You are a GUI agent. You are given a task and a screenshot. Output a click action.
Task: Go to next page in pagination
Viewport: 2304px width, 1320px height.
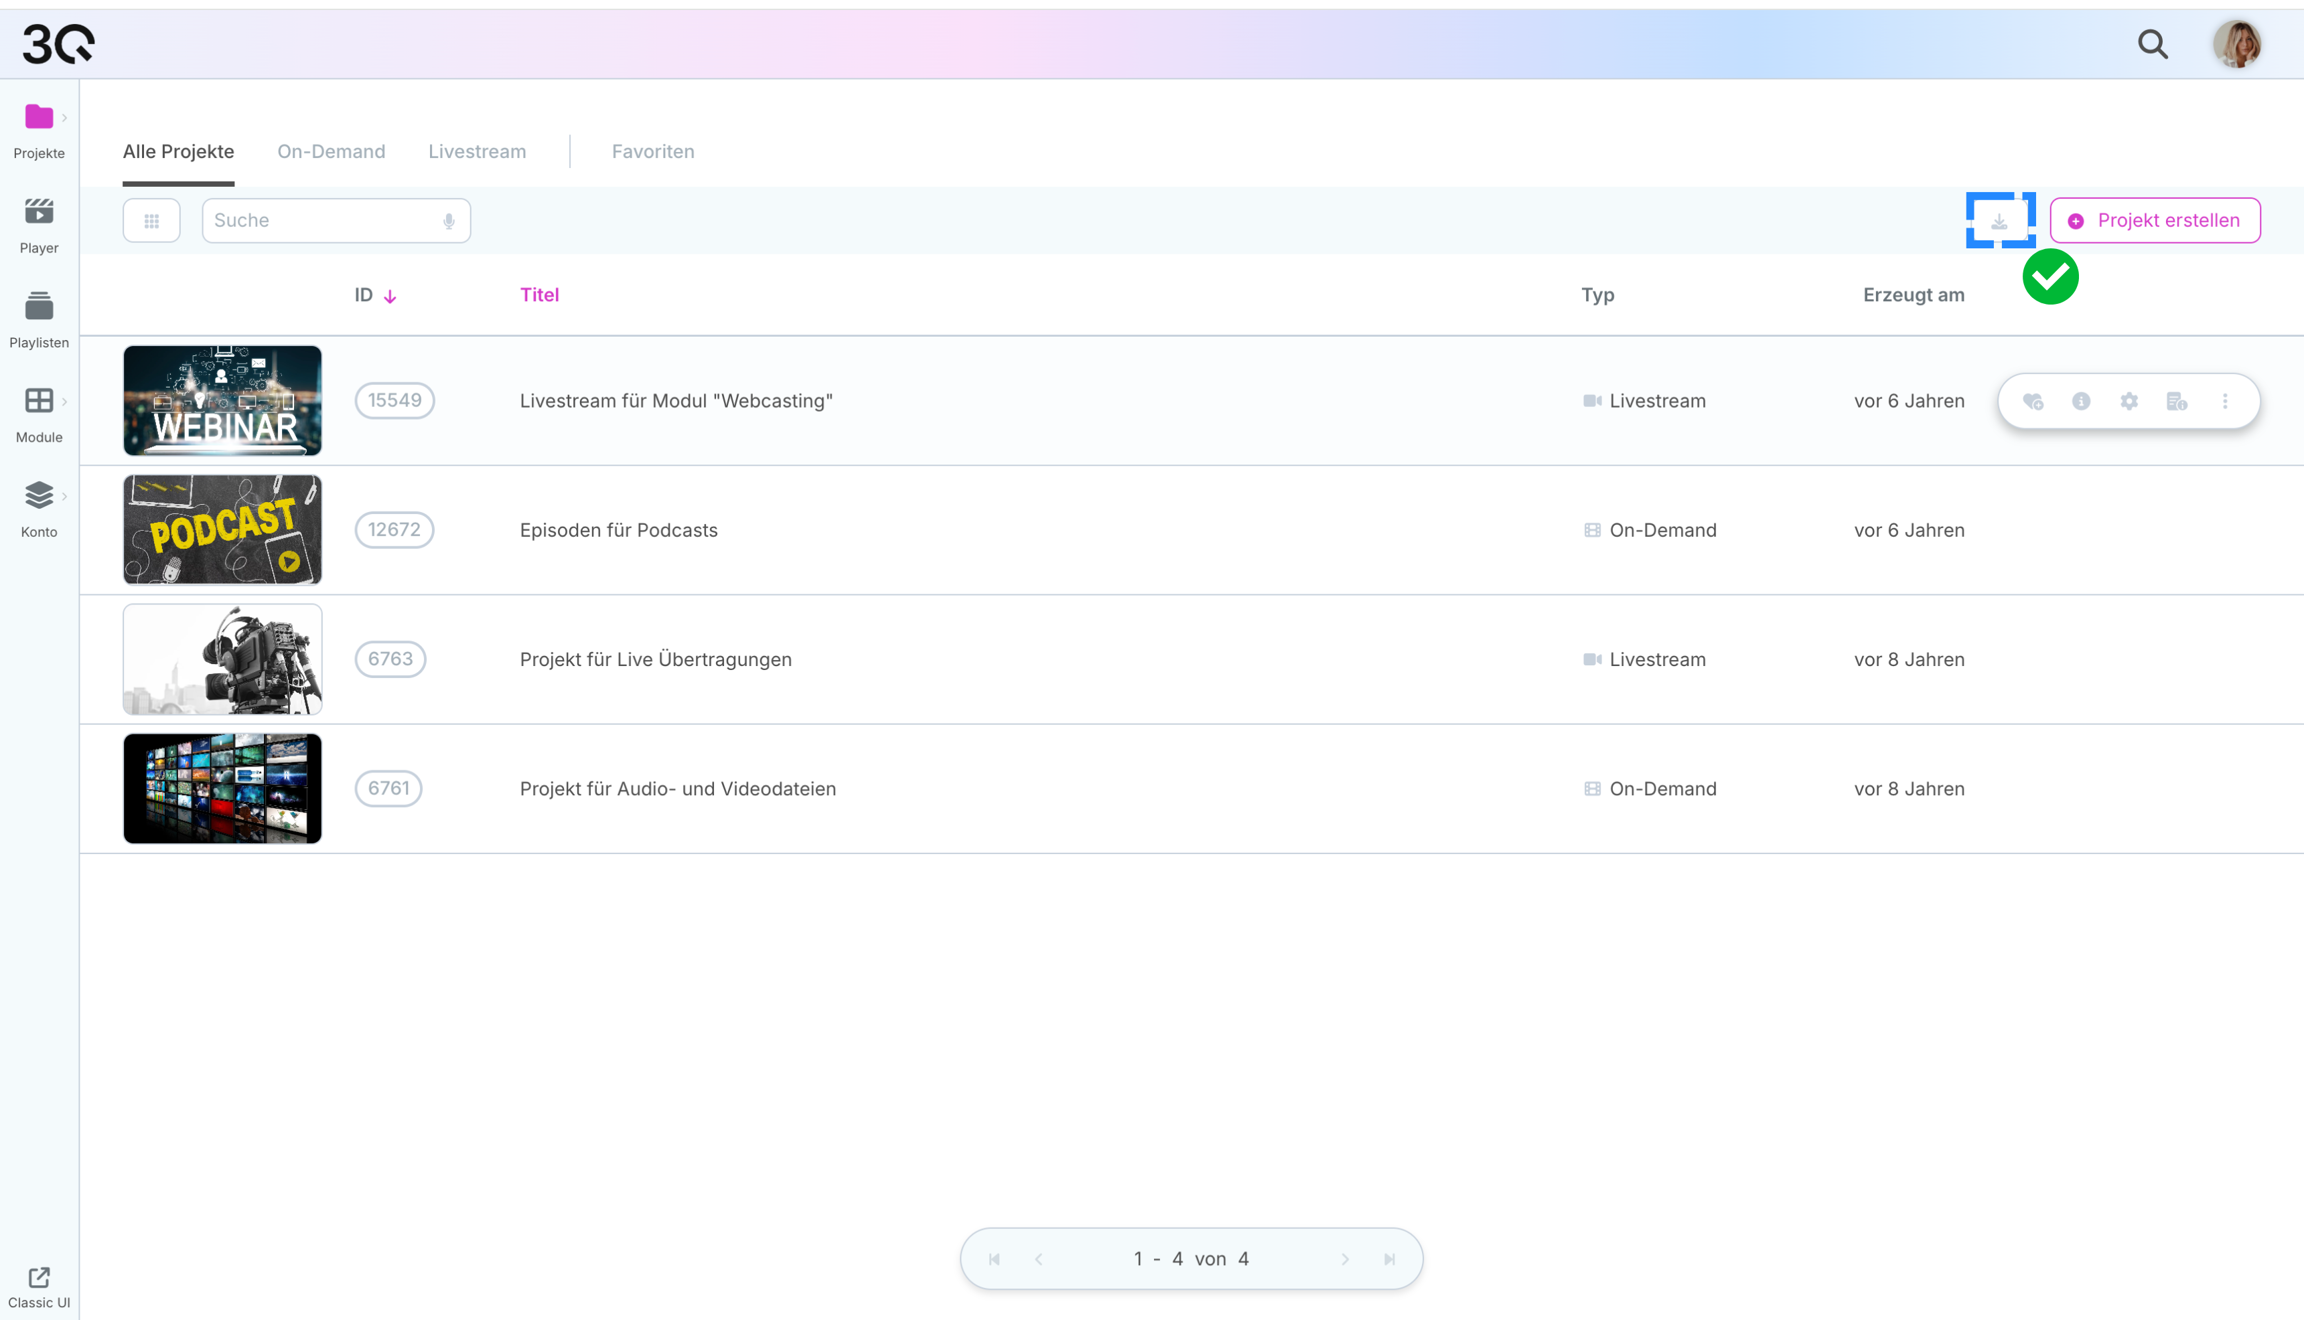pos(1345,1259)
